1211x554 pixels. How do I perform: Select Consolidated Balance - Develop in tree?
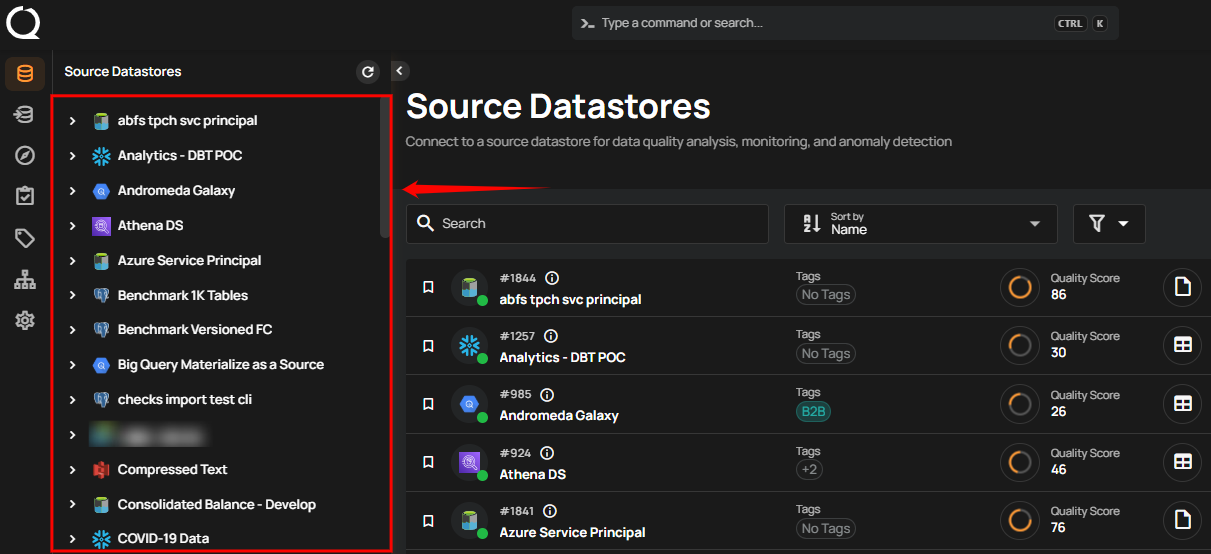[x=217, y=505]
